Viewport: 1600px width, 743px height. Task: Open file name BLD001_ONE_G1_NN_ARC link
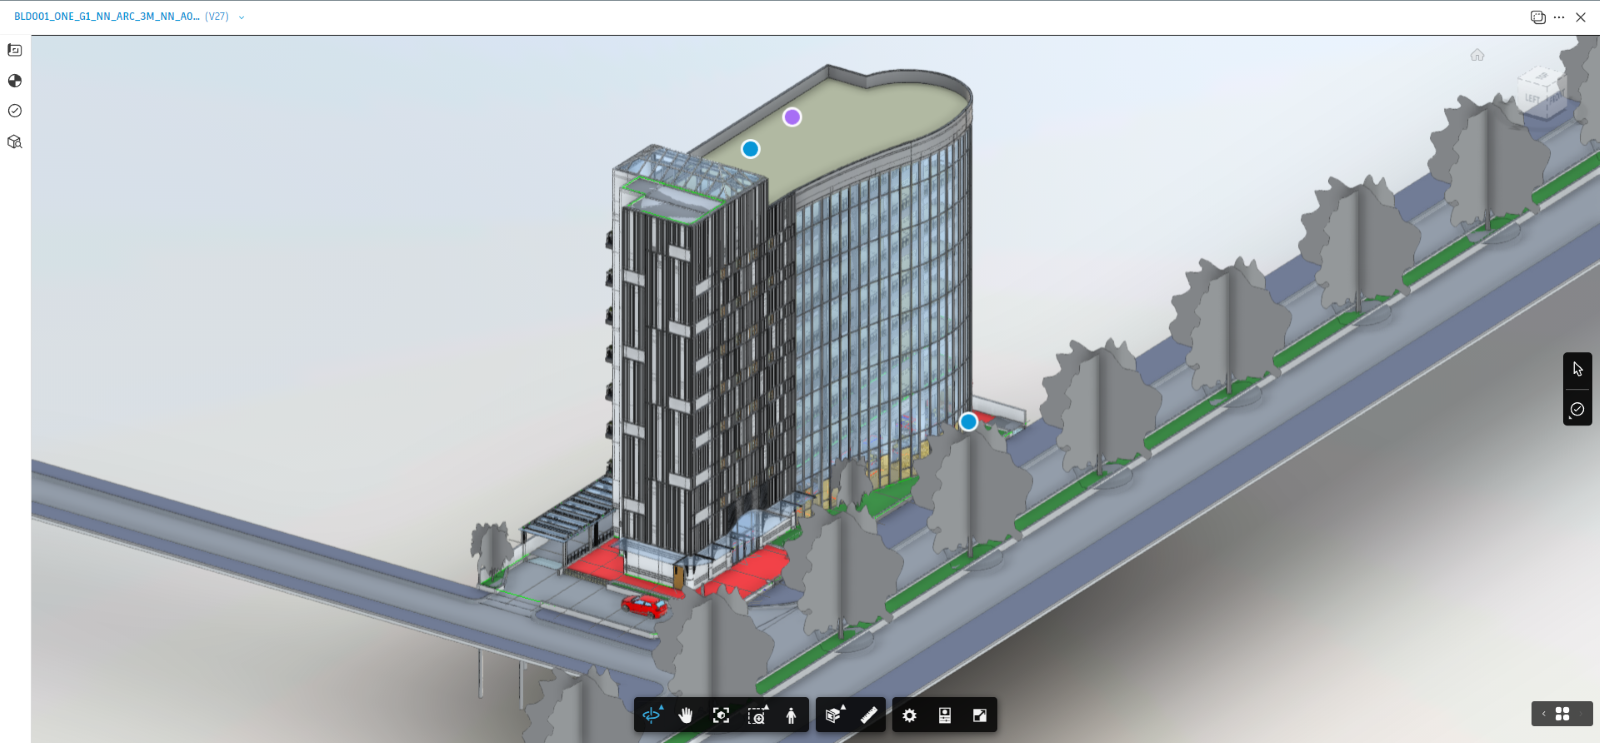(106, 17)
